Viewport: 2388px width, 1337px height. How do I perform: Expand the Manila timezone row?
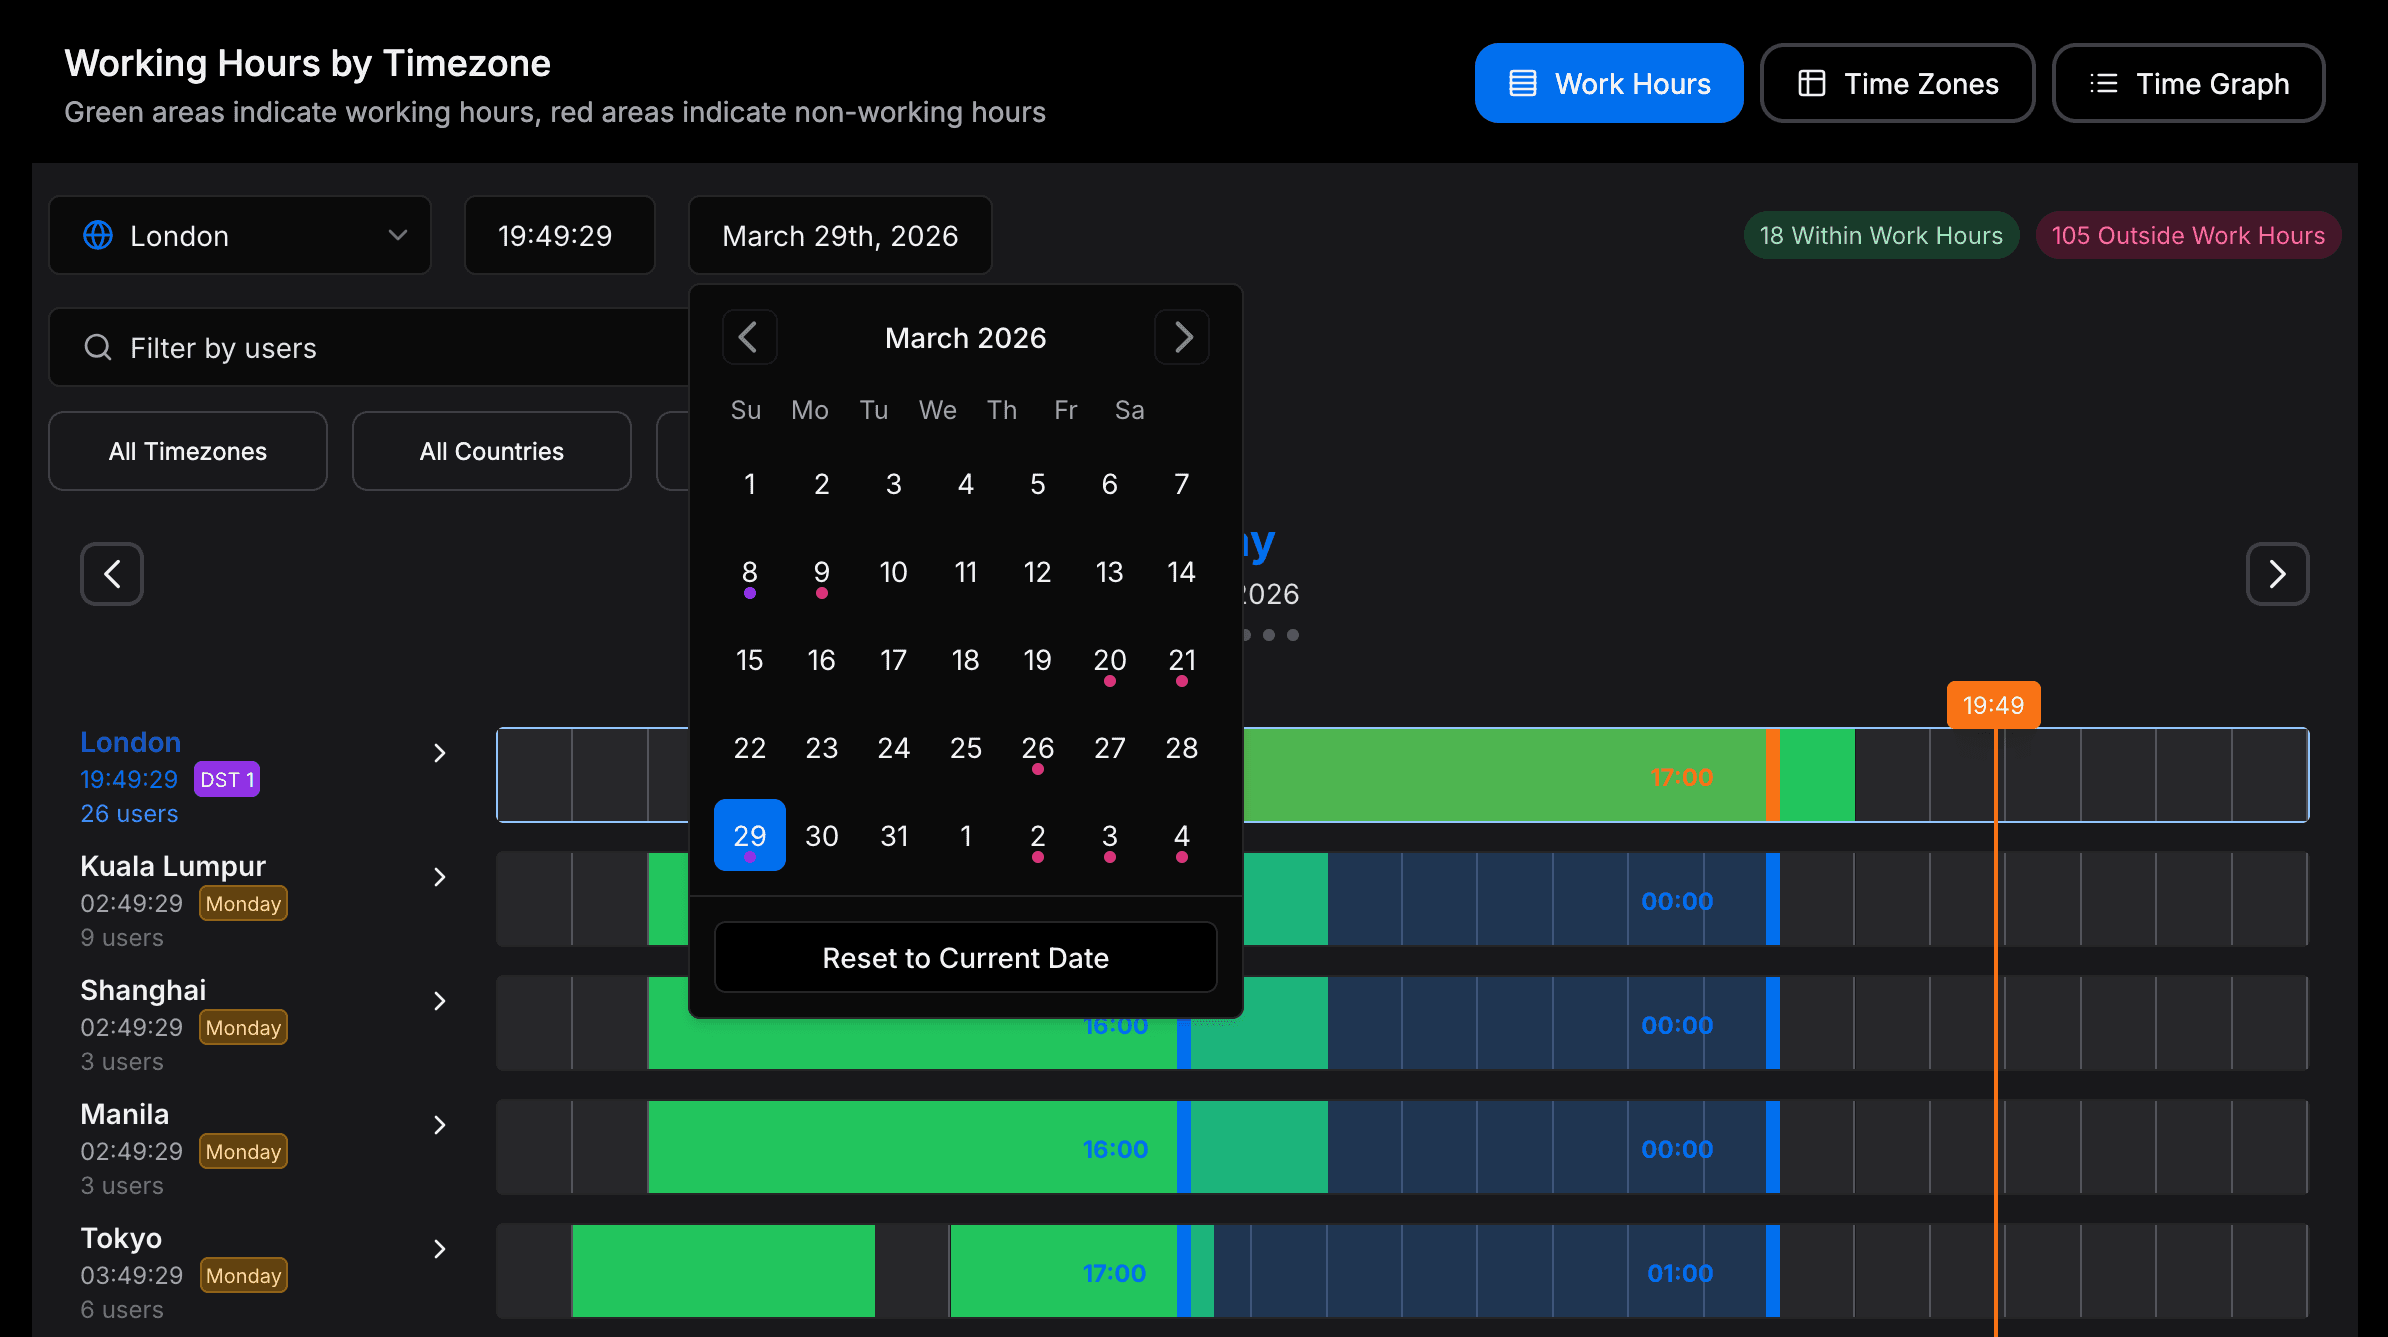pyautogui.click(x=439, y=1125)
